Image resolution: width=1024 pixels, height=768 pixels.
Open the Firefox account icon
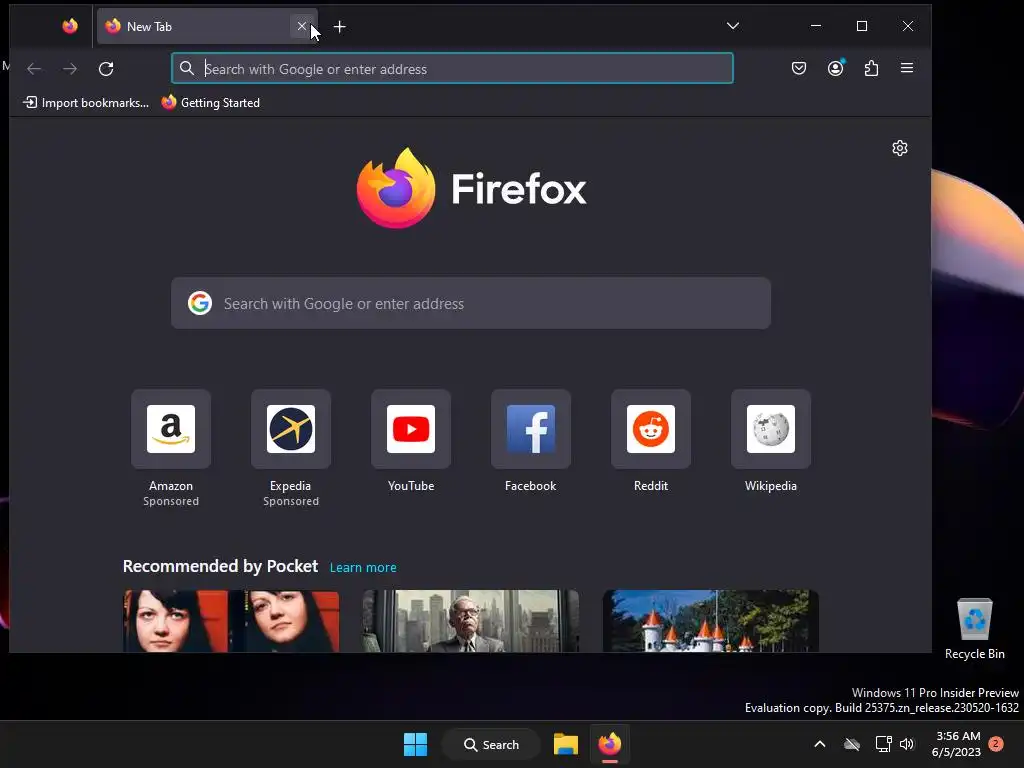click(x=835, y=68)
